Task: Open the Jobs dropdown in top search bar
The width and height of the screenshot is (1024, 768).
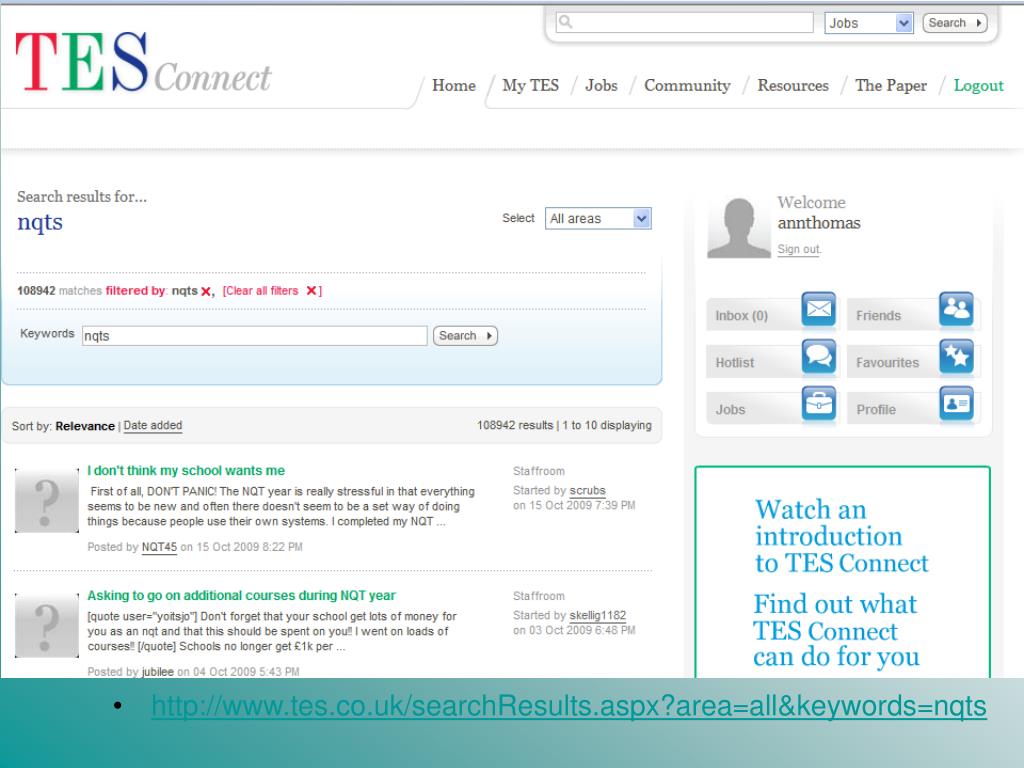Action: pos(869,23)
